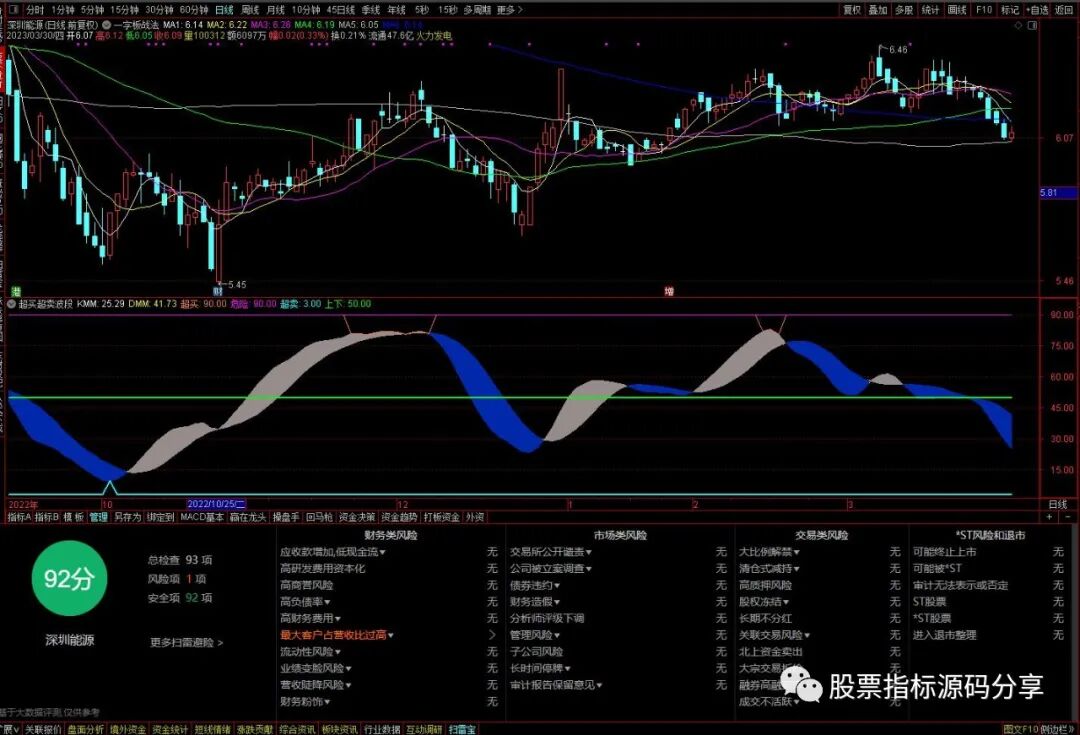
Task: Click the 财 event marker below the 5.45 low
Action: pos(217,291)
